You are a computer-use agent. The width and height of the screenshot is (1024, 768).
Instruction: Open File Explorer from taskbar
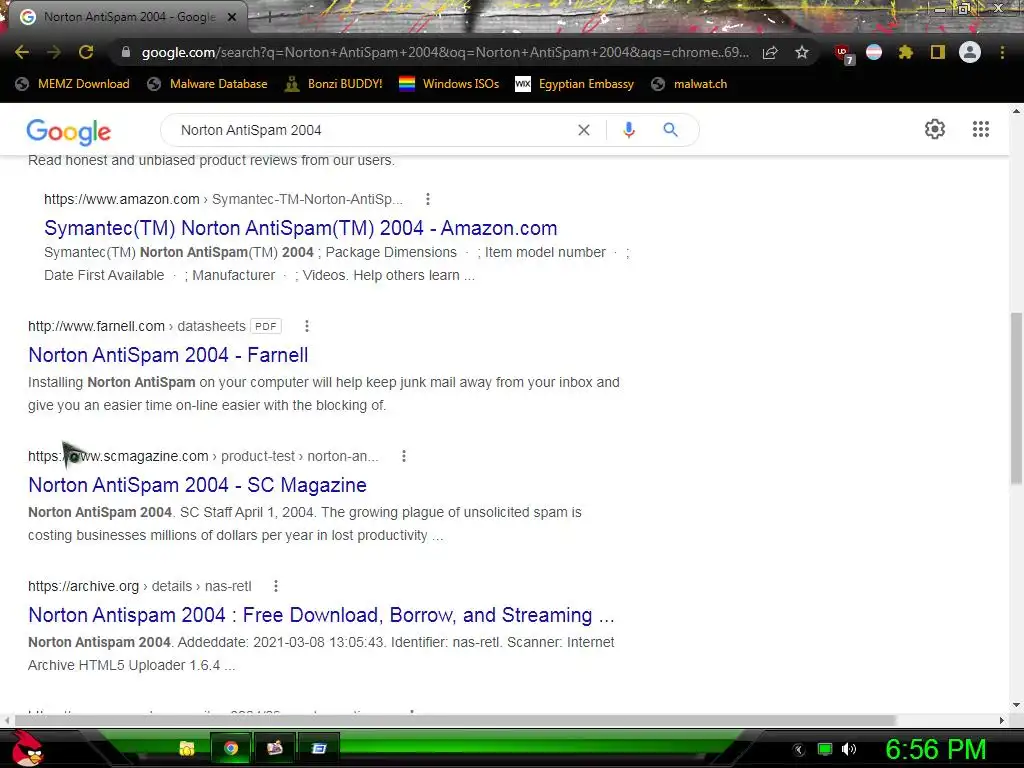[187, 748]
